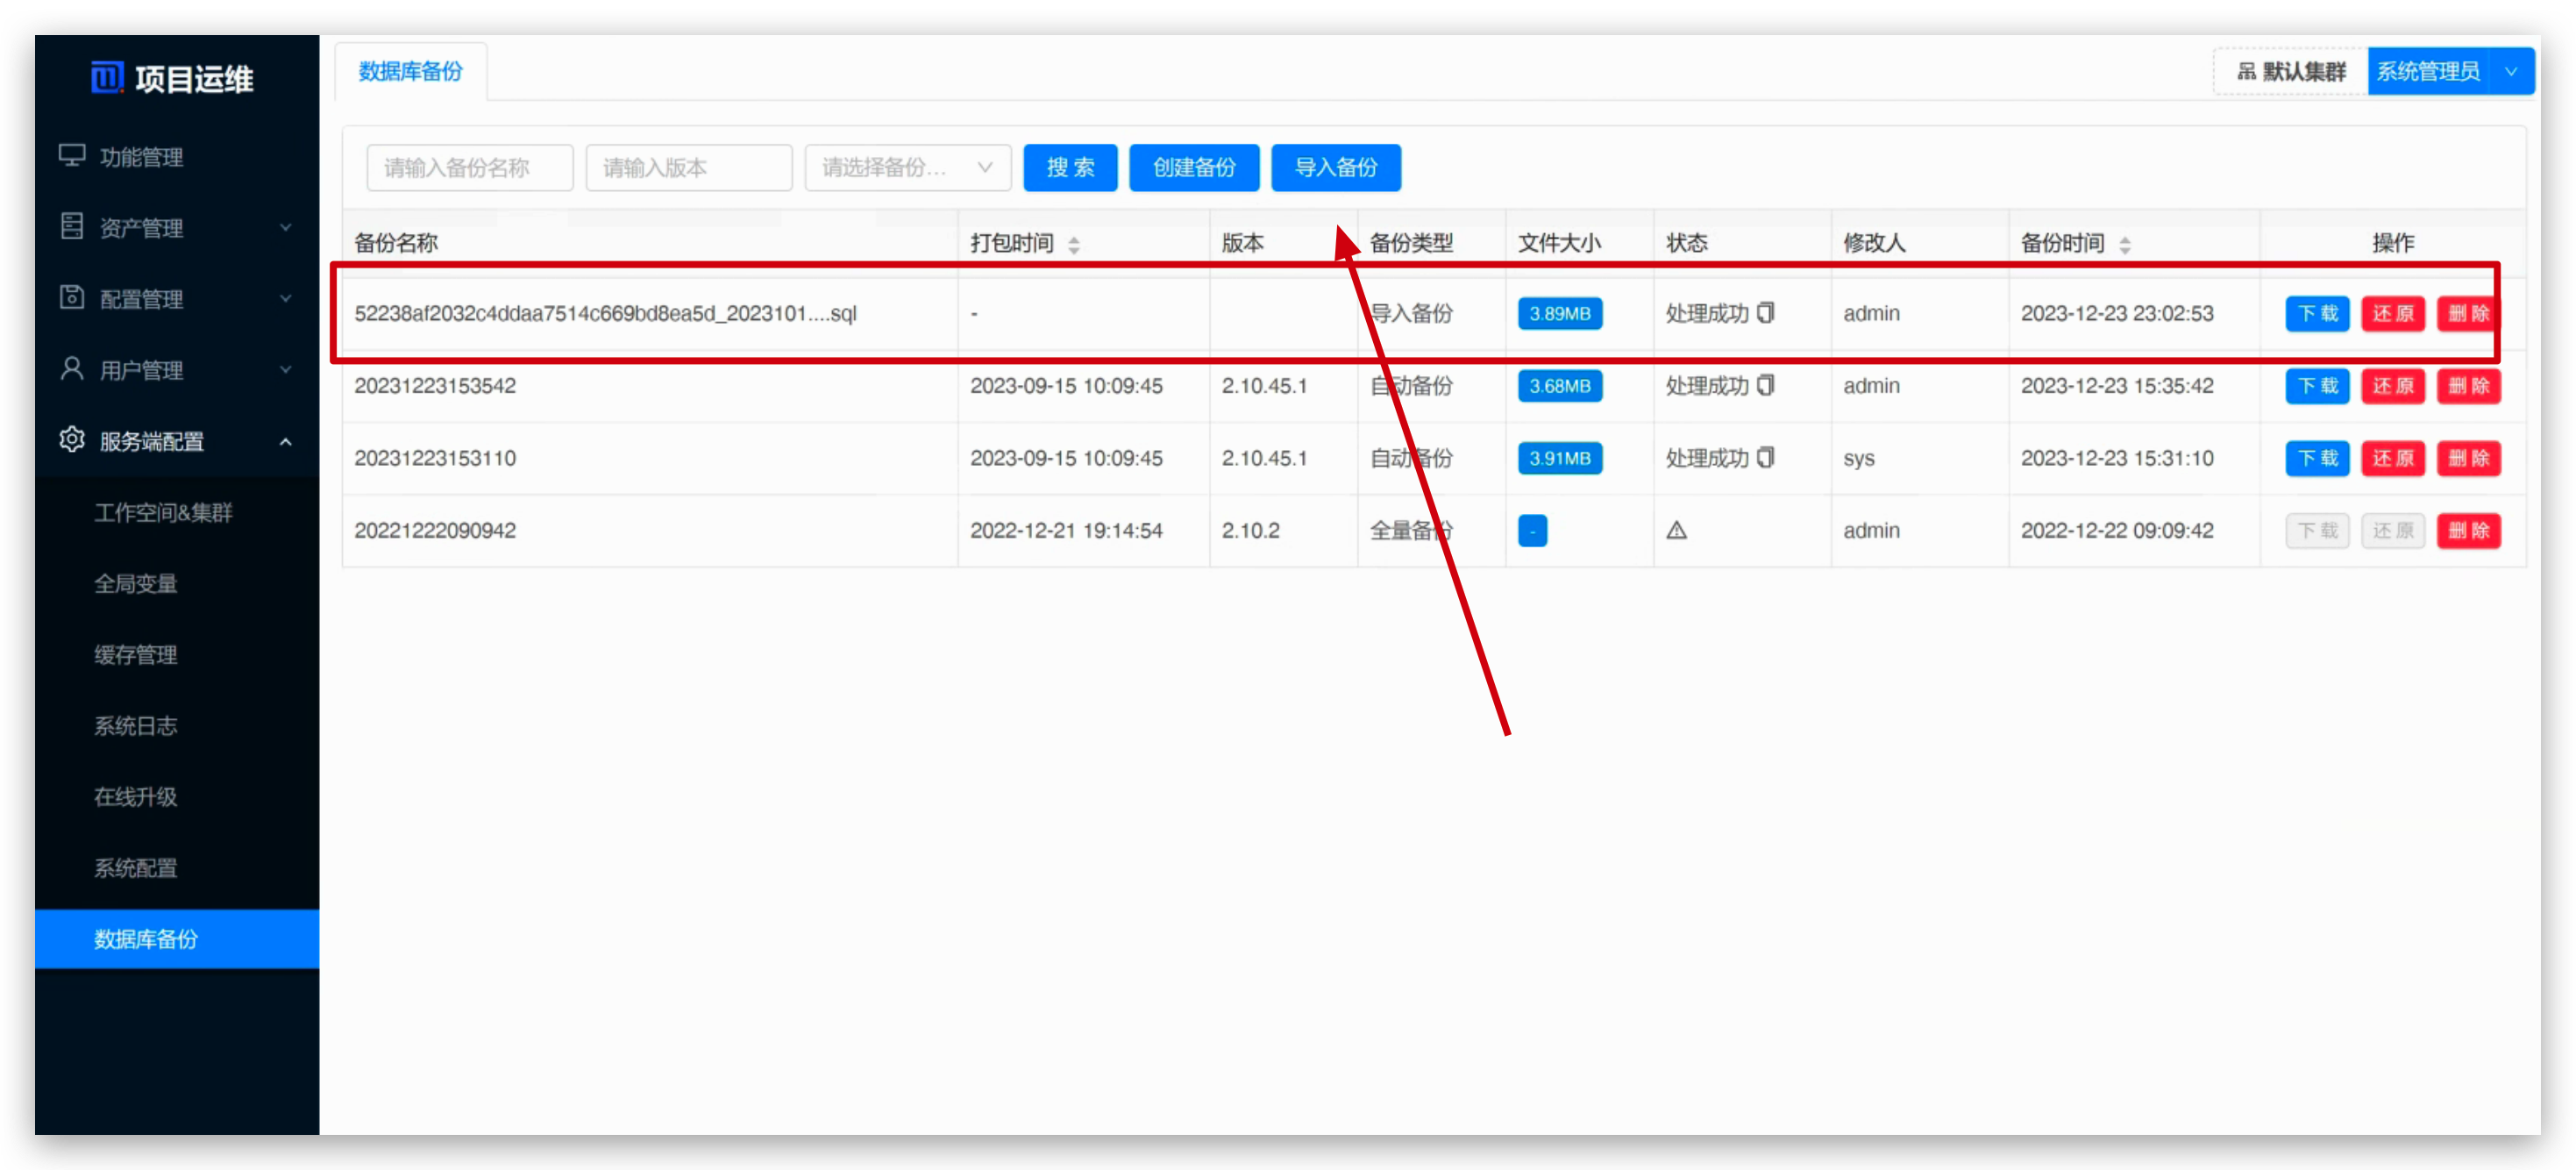Click the 用户管理 person icon
The width and height of the screenshot is (2576, 1170).
(71, 369)
